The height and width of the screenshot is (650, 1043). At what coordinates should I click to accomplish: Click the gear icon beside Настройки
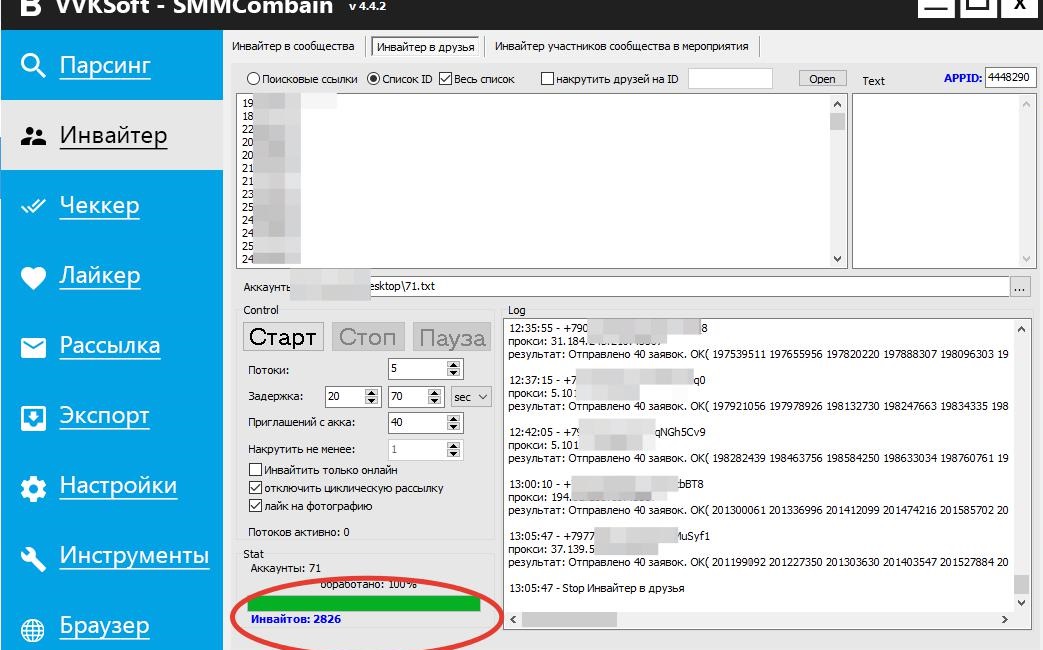coord(33,488)
